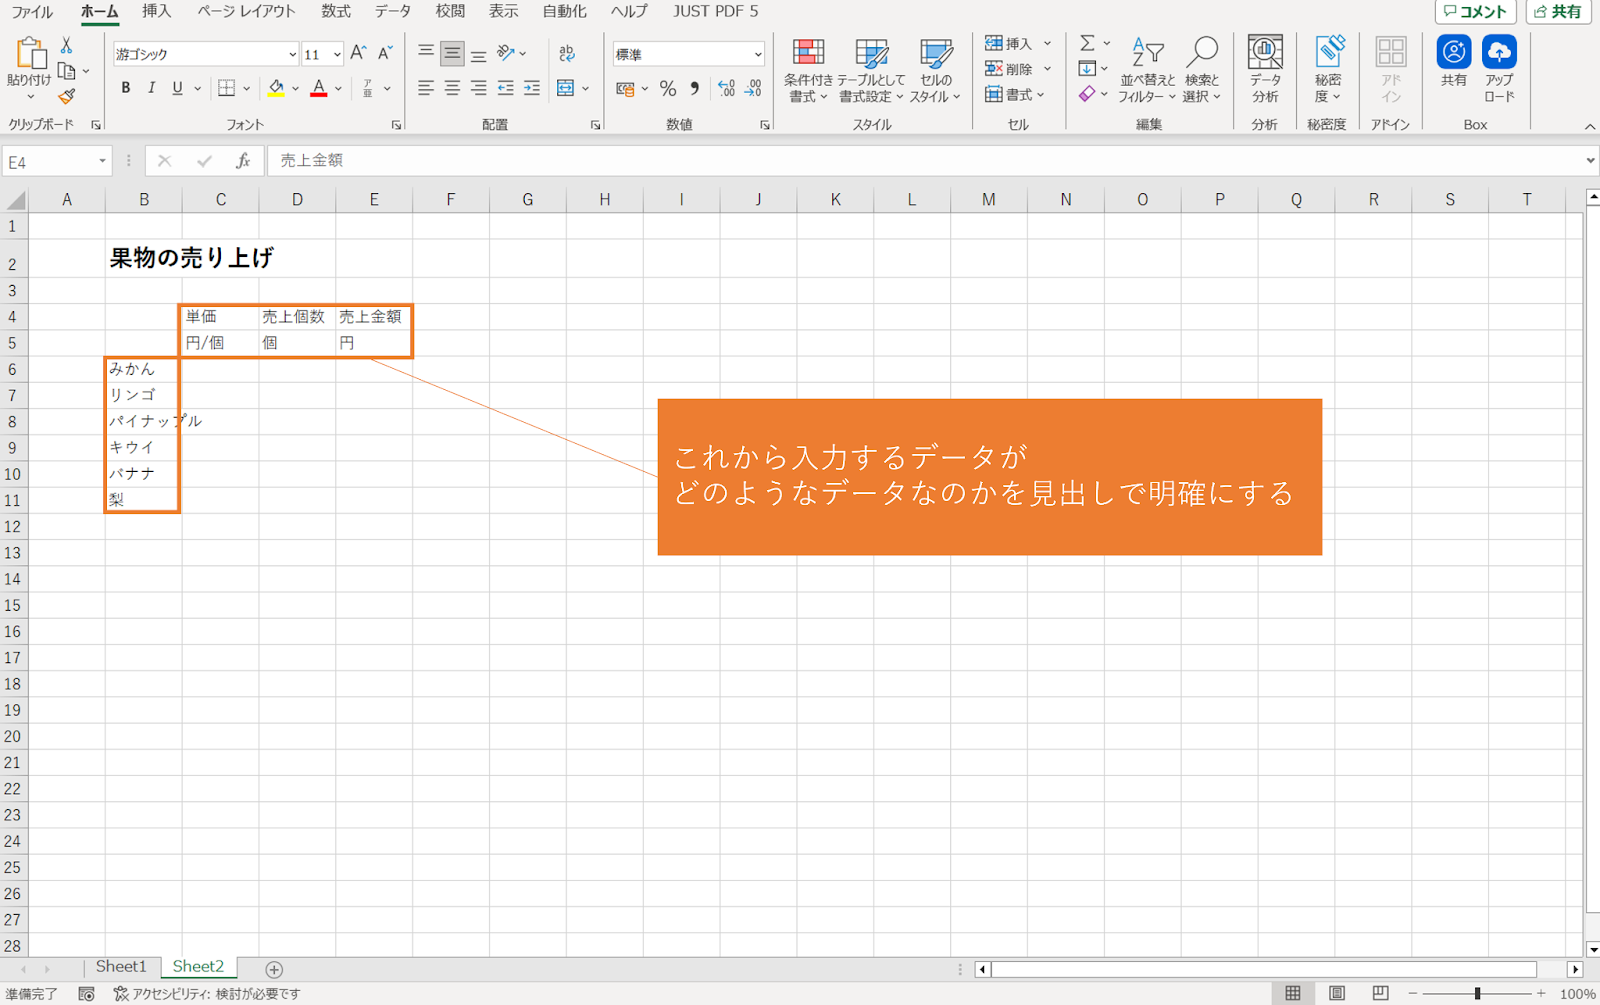Click the text Orientation icon

(506, 53)
